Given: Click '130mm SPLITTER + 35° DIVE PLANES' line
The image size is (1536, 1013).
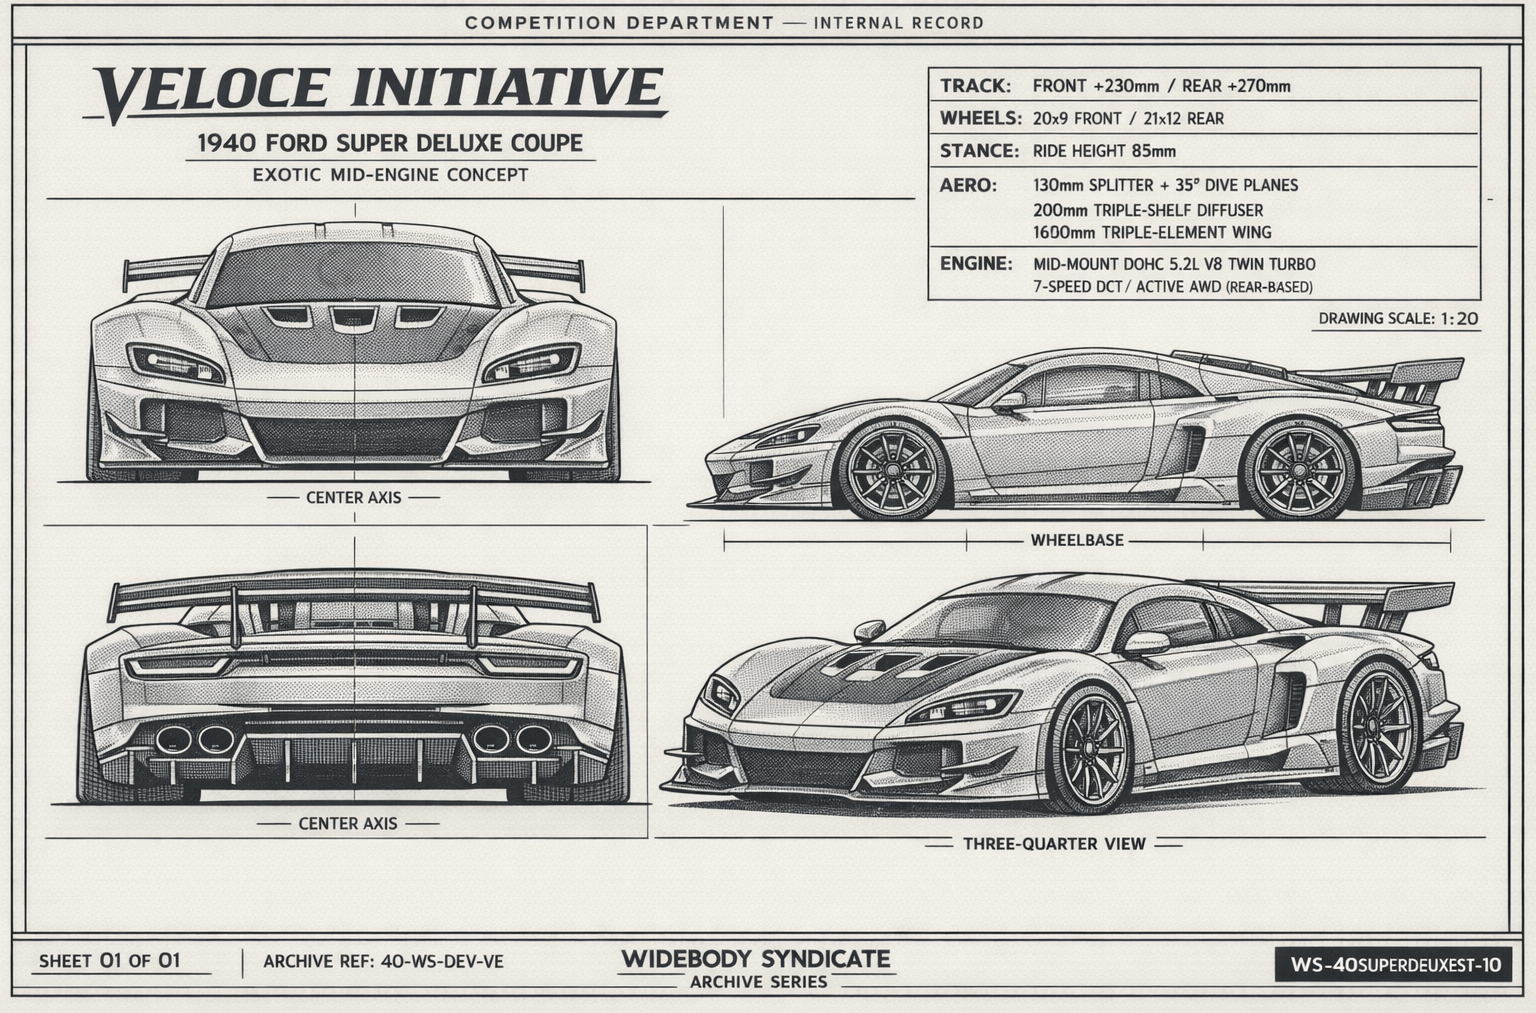Looking at the screenshot, I should tap(1165, 185).
